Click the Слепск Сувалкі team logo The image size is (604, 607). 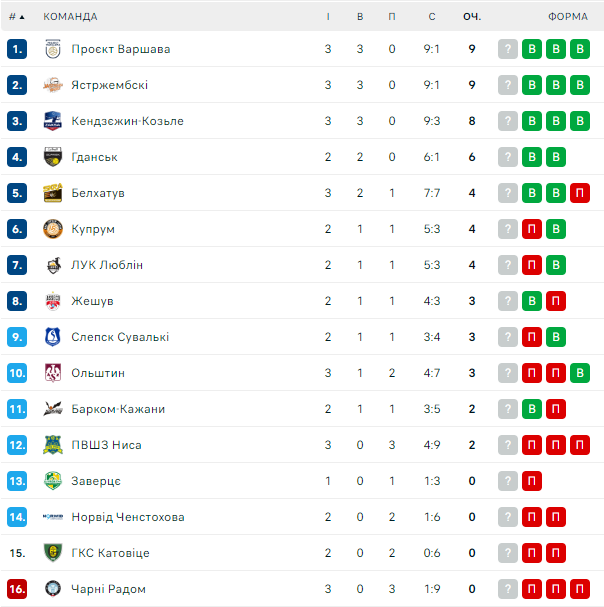(x=53, y=337)
